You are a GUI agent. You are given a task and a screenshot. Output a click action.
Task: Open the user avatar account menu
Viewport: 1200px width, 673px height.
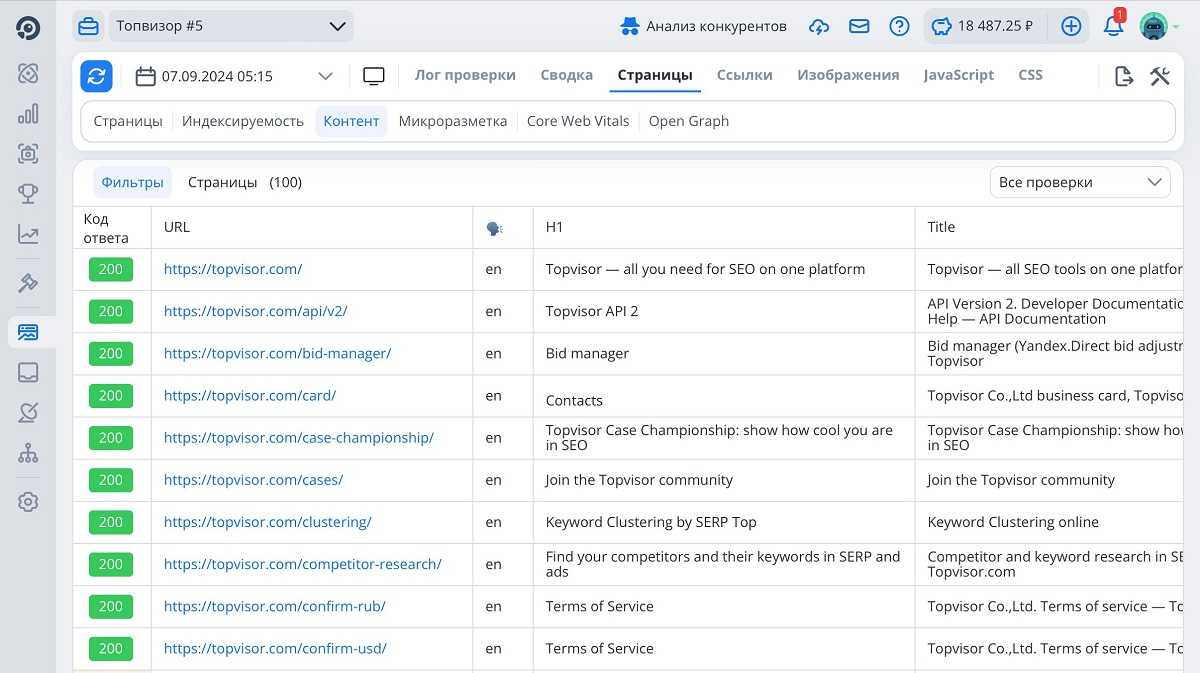tap(1160, 26)
